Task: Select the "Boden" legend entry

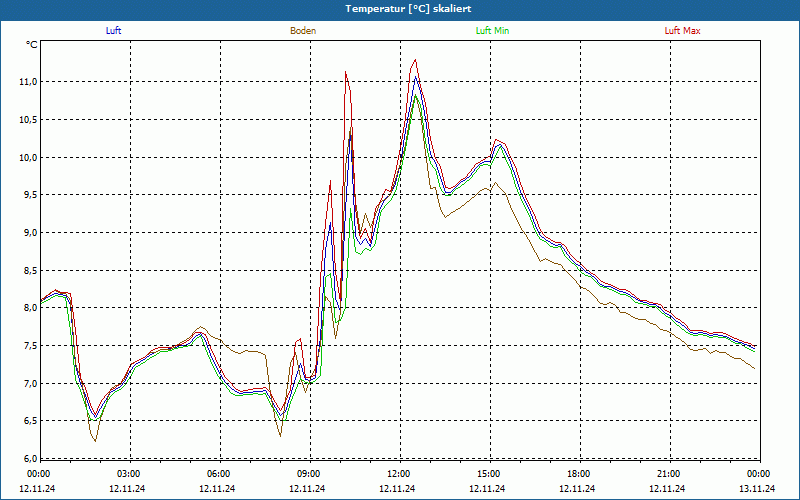Action: (303, 30)
